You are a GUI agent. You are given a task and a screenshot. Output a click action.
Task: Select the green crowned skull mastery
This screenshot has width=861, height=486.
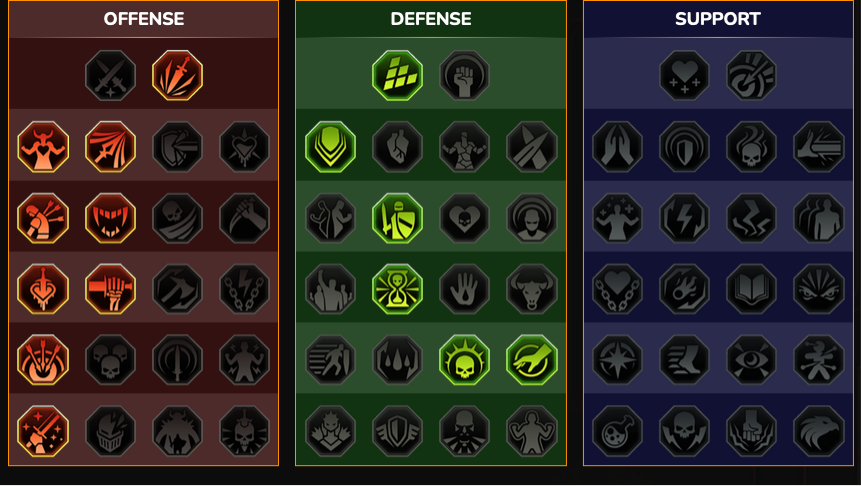point(465,360)
